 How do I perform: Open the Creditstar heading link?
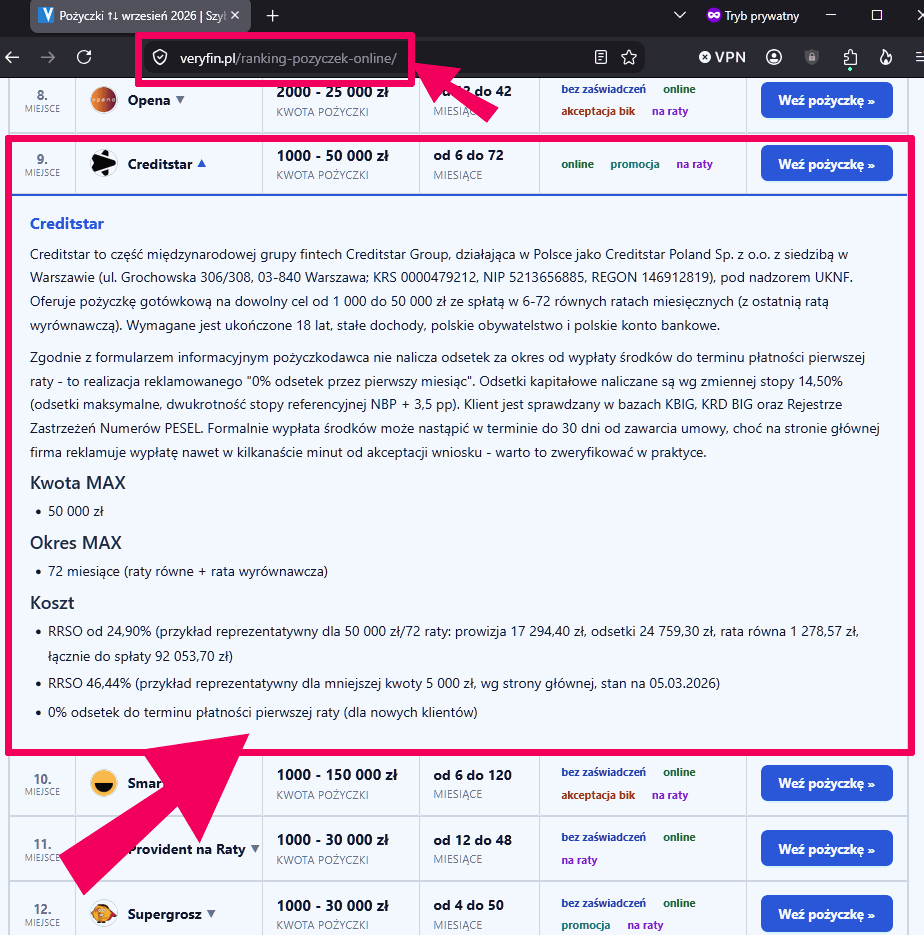click(67, 224)
